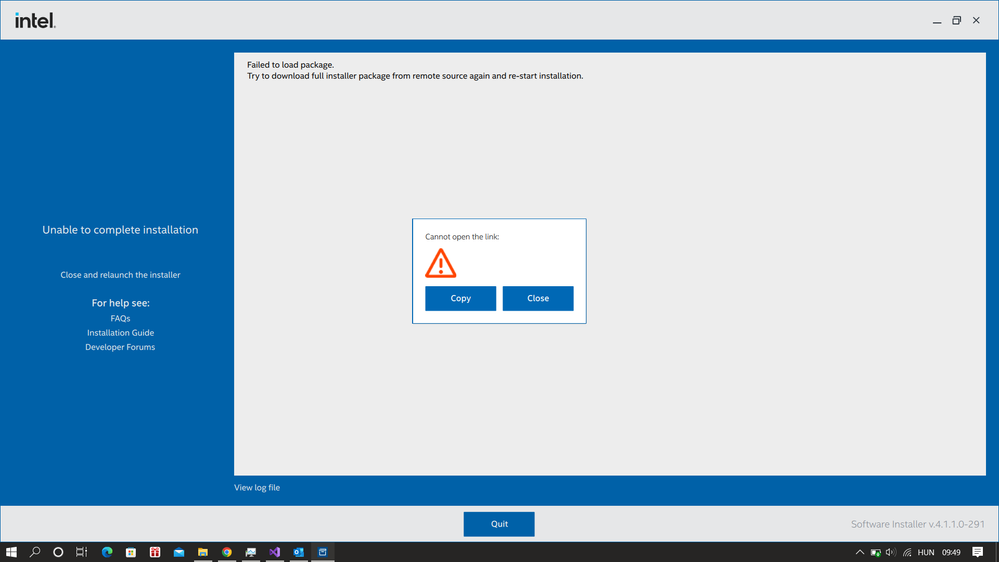Open Microsoft Store from the taskbar

[x=131, y=552]
